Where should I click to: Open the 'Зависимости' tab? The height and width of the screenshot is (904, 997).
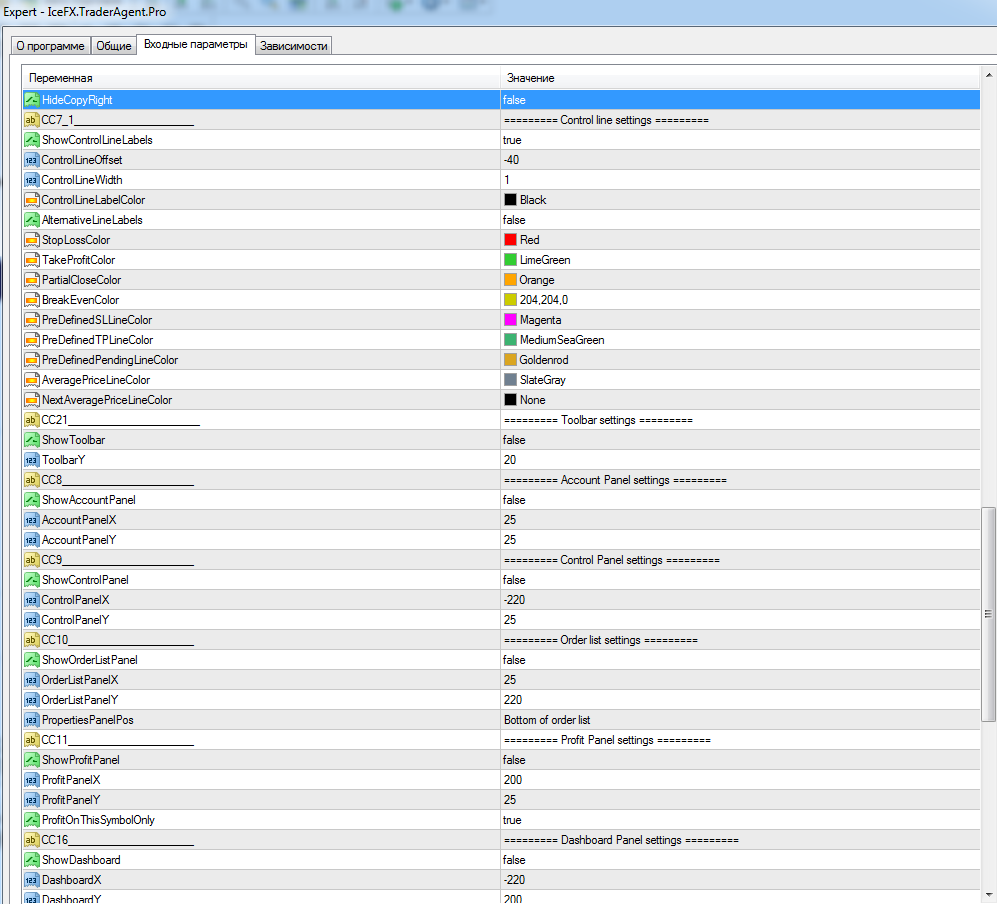(294, 46)
